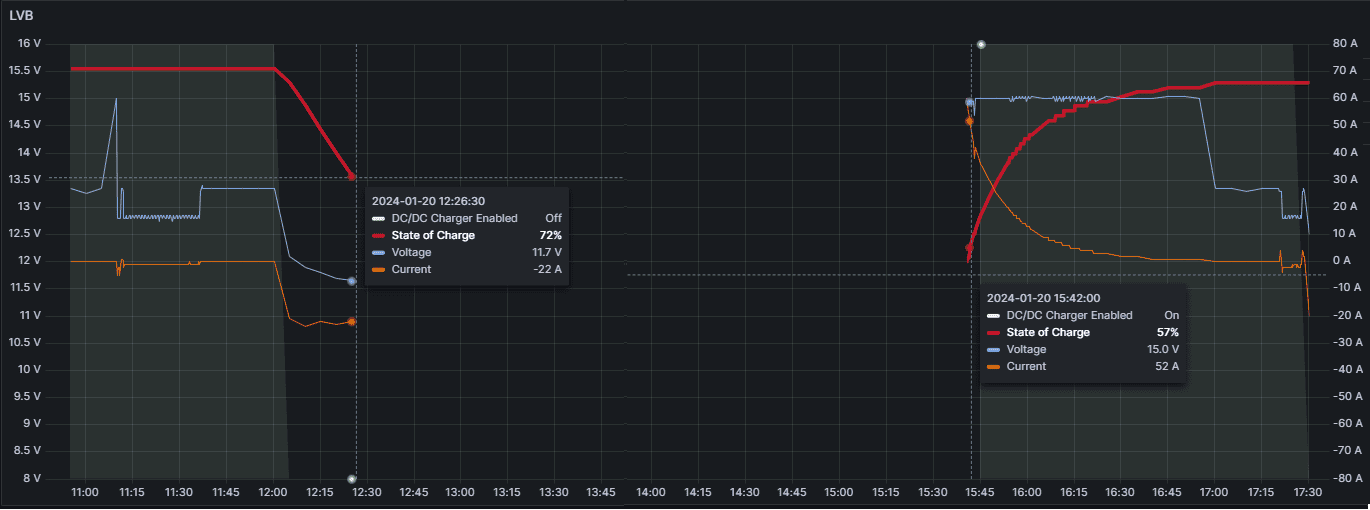Click the 17:00 tick on the time axis
This screenshot has height=510, width=1370.
point(1213,493)
